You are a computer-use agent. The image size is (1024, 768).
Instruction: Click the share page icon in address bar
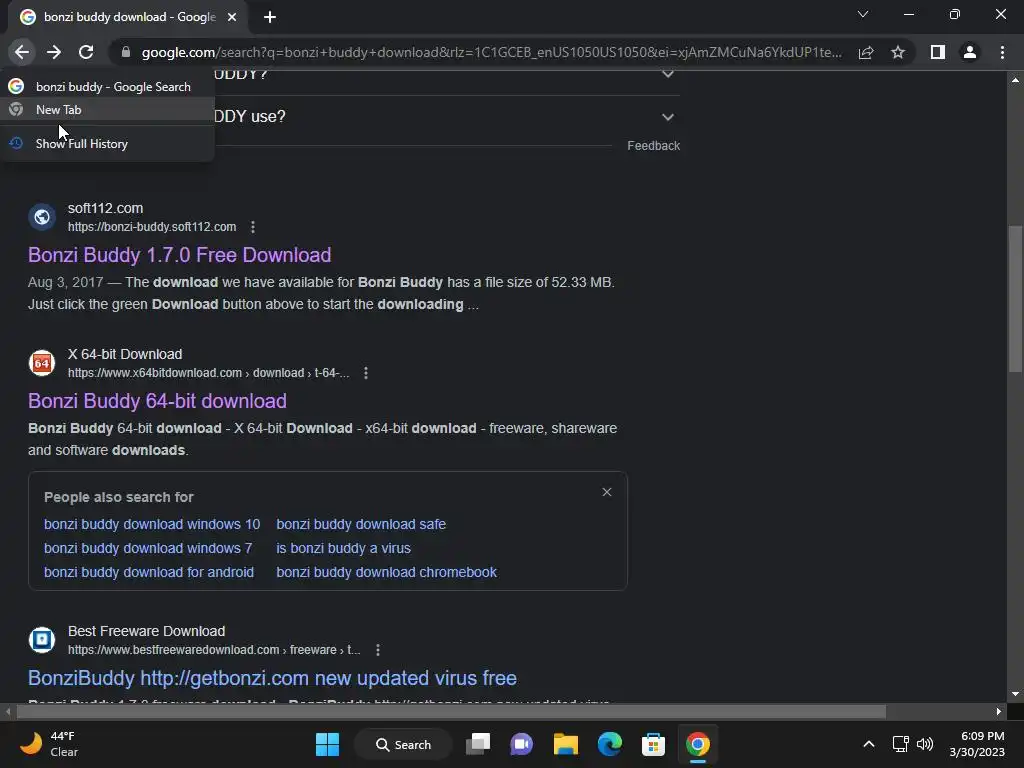tap(866, 52)
